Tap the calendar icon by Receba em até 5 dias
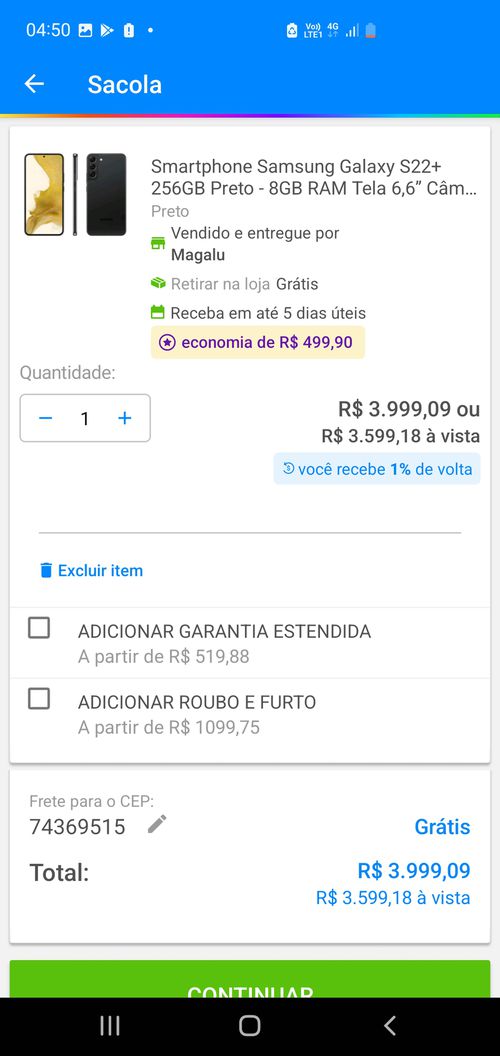This screenshot has width=500, height=1056. point(158,312)
